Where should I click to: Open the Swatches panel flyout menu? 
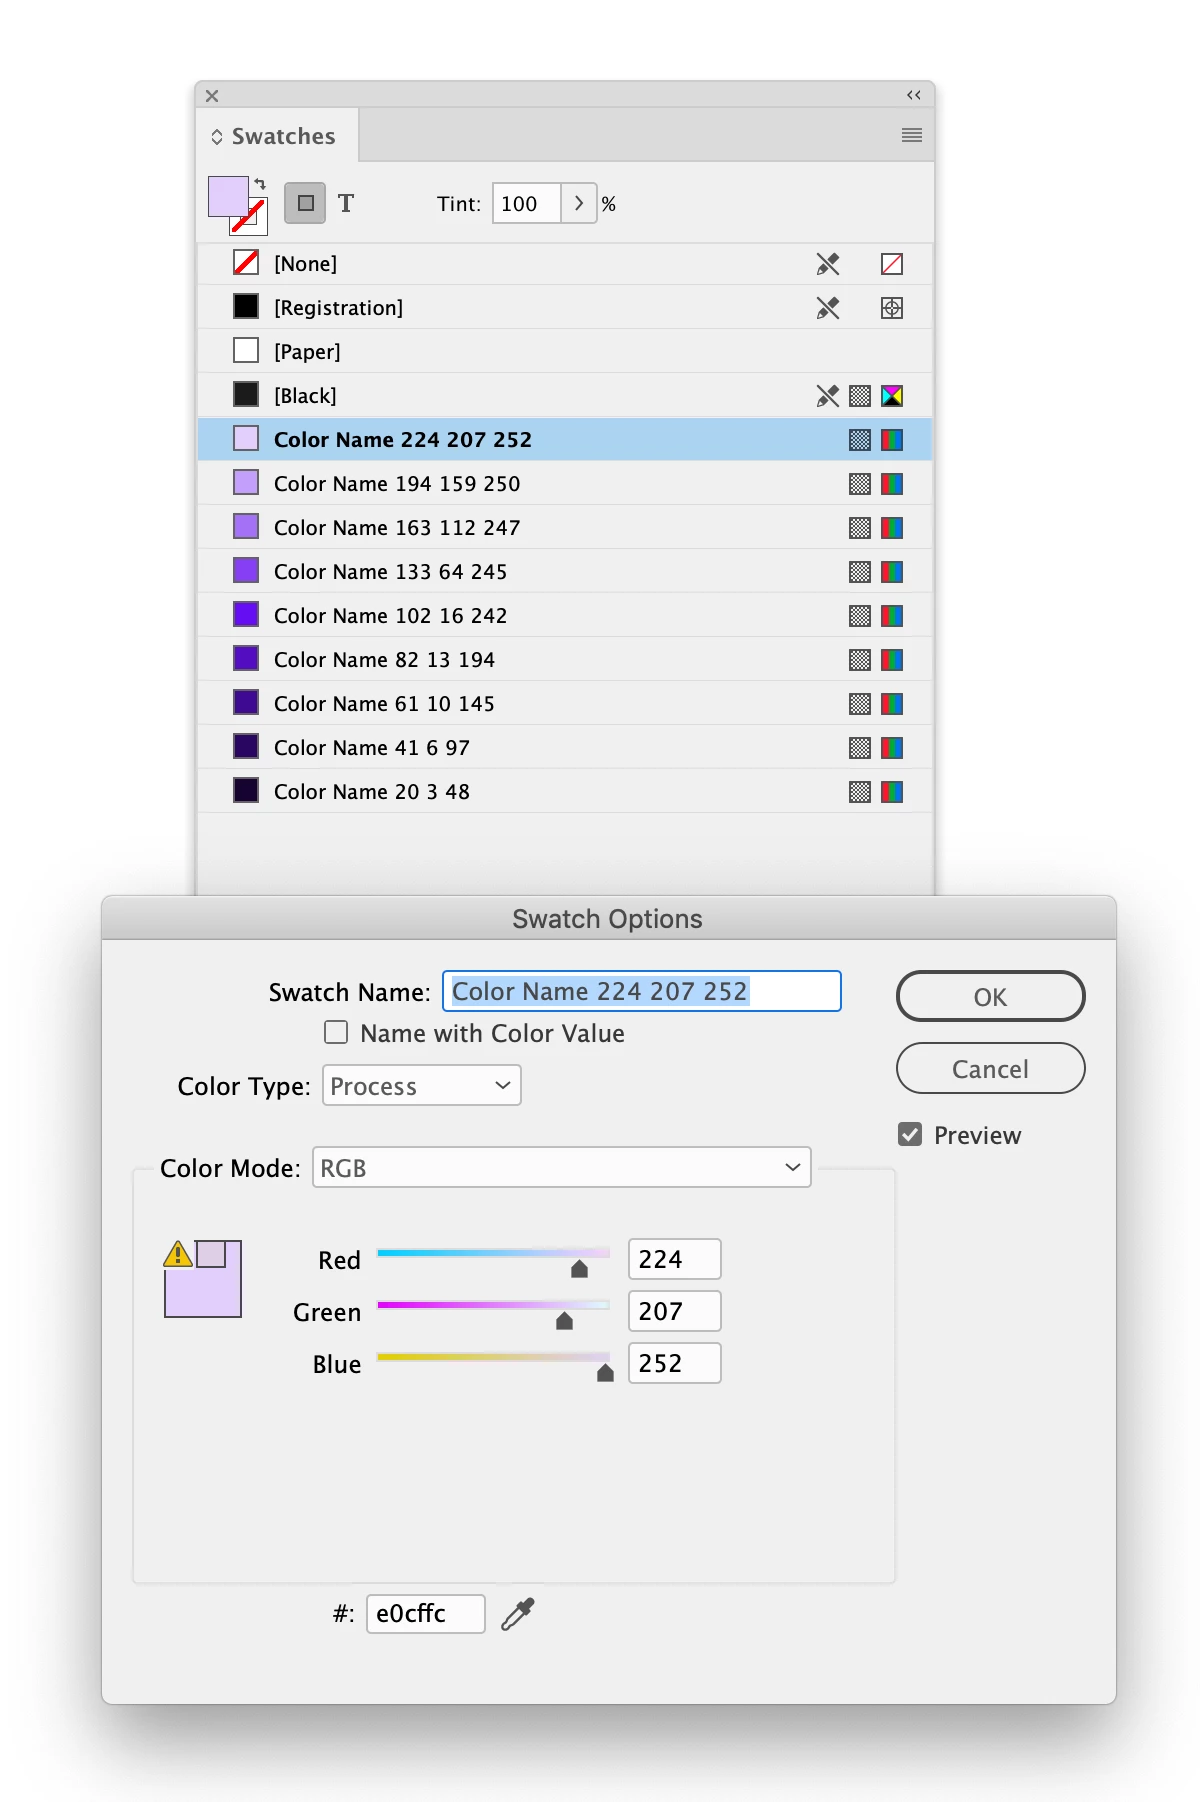pos(912,135)
